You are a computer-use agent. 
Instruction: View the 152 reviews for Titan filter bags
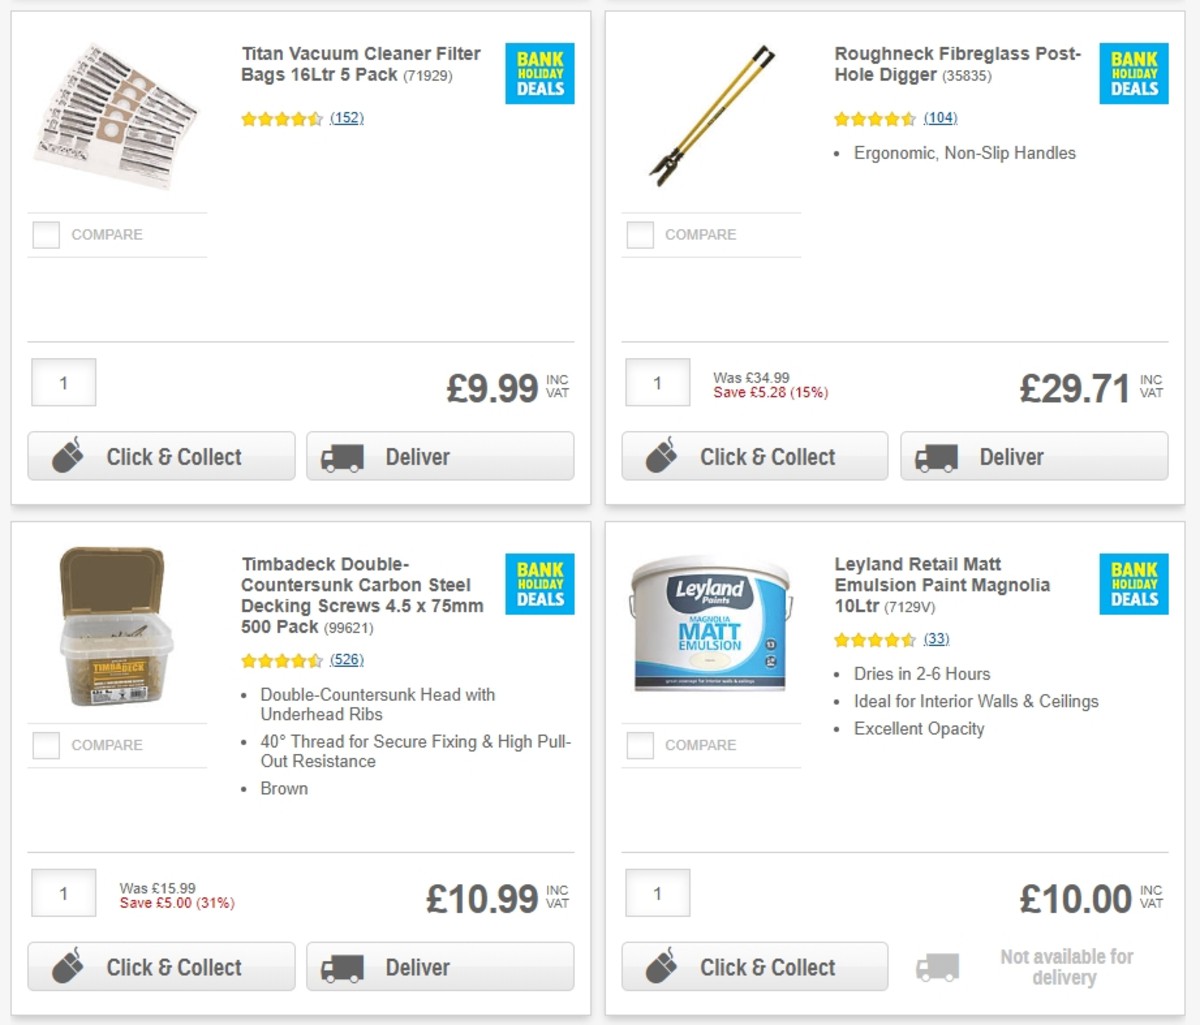346,118
